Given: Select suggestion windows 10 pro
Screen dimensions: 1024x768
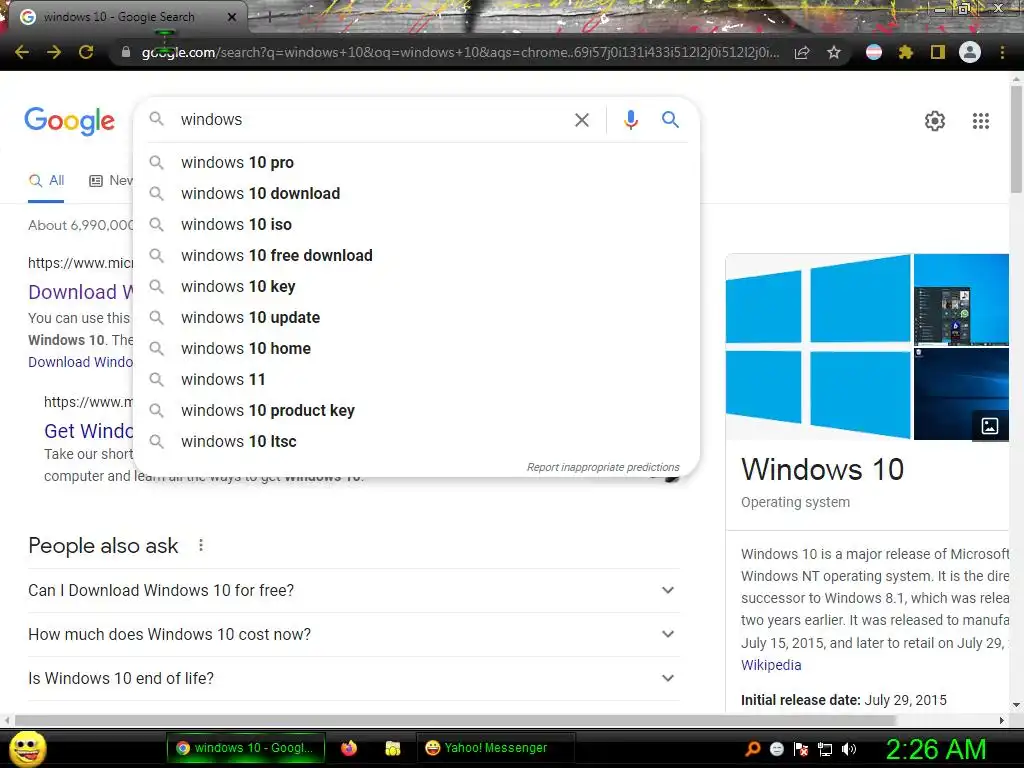Looking at the screenshot, I should pyautogui.click(x=416, y=163).
